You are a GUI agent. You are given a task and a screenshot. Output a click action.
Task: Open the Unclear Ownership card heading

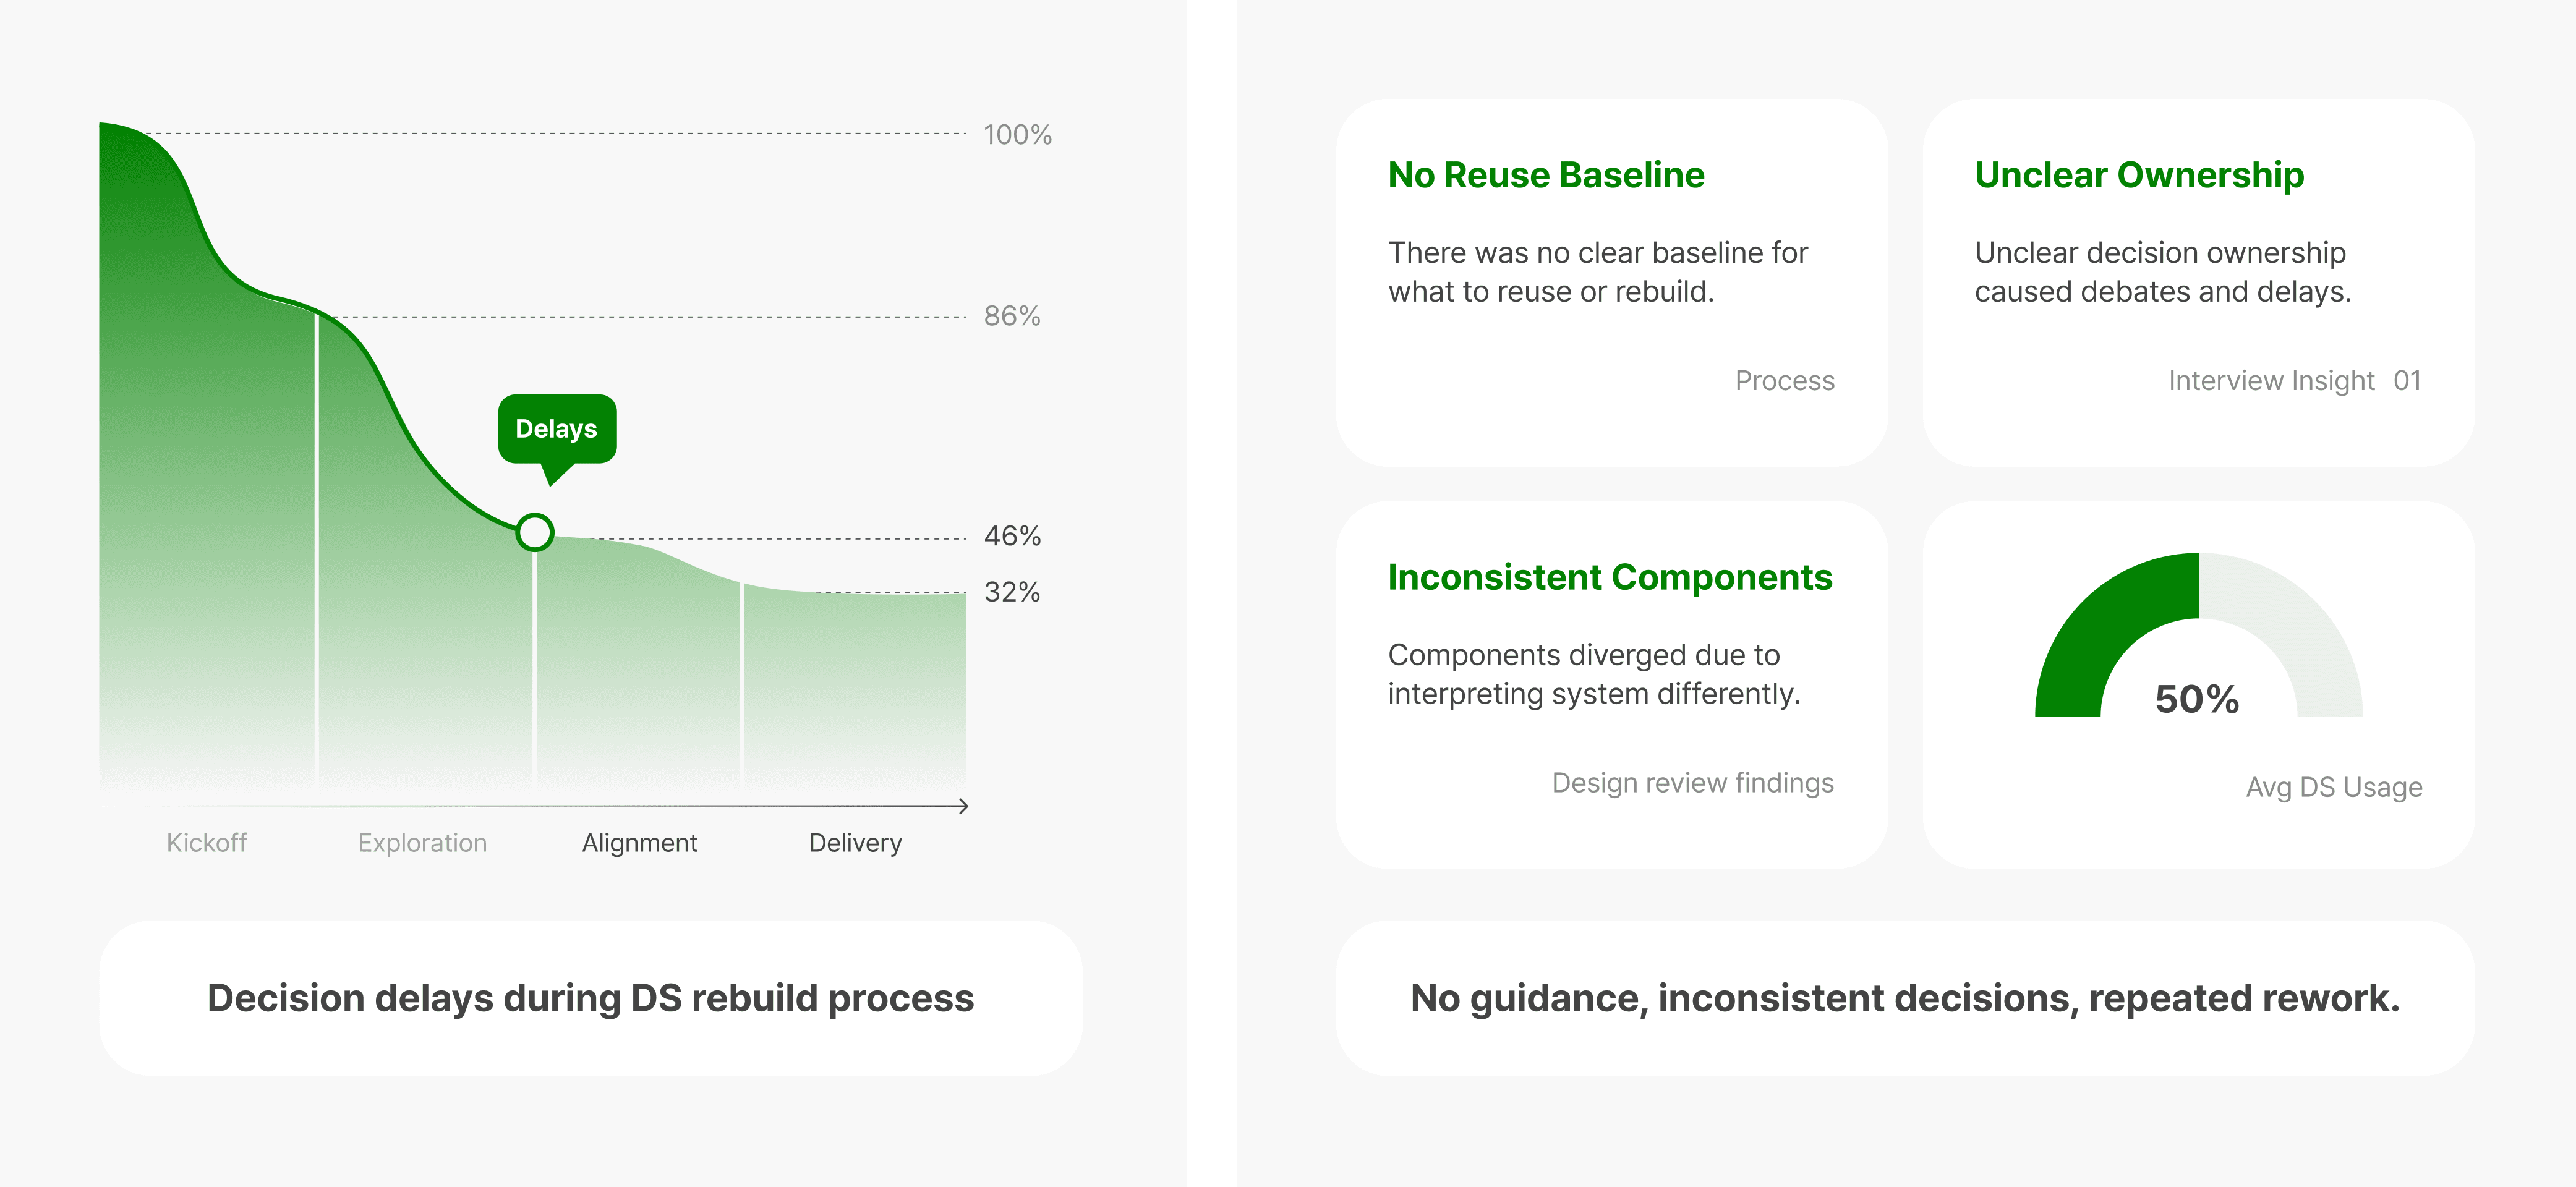click(x=2139, y=175)
